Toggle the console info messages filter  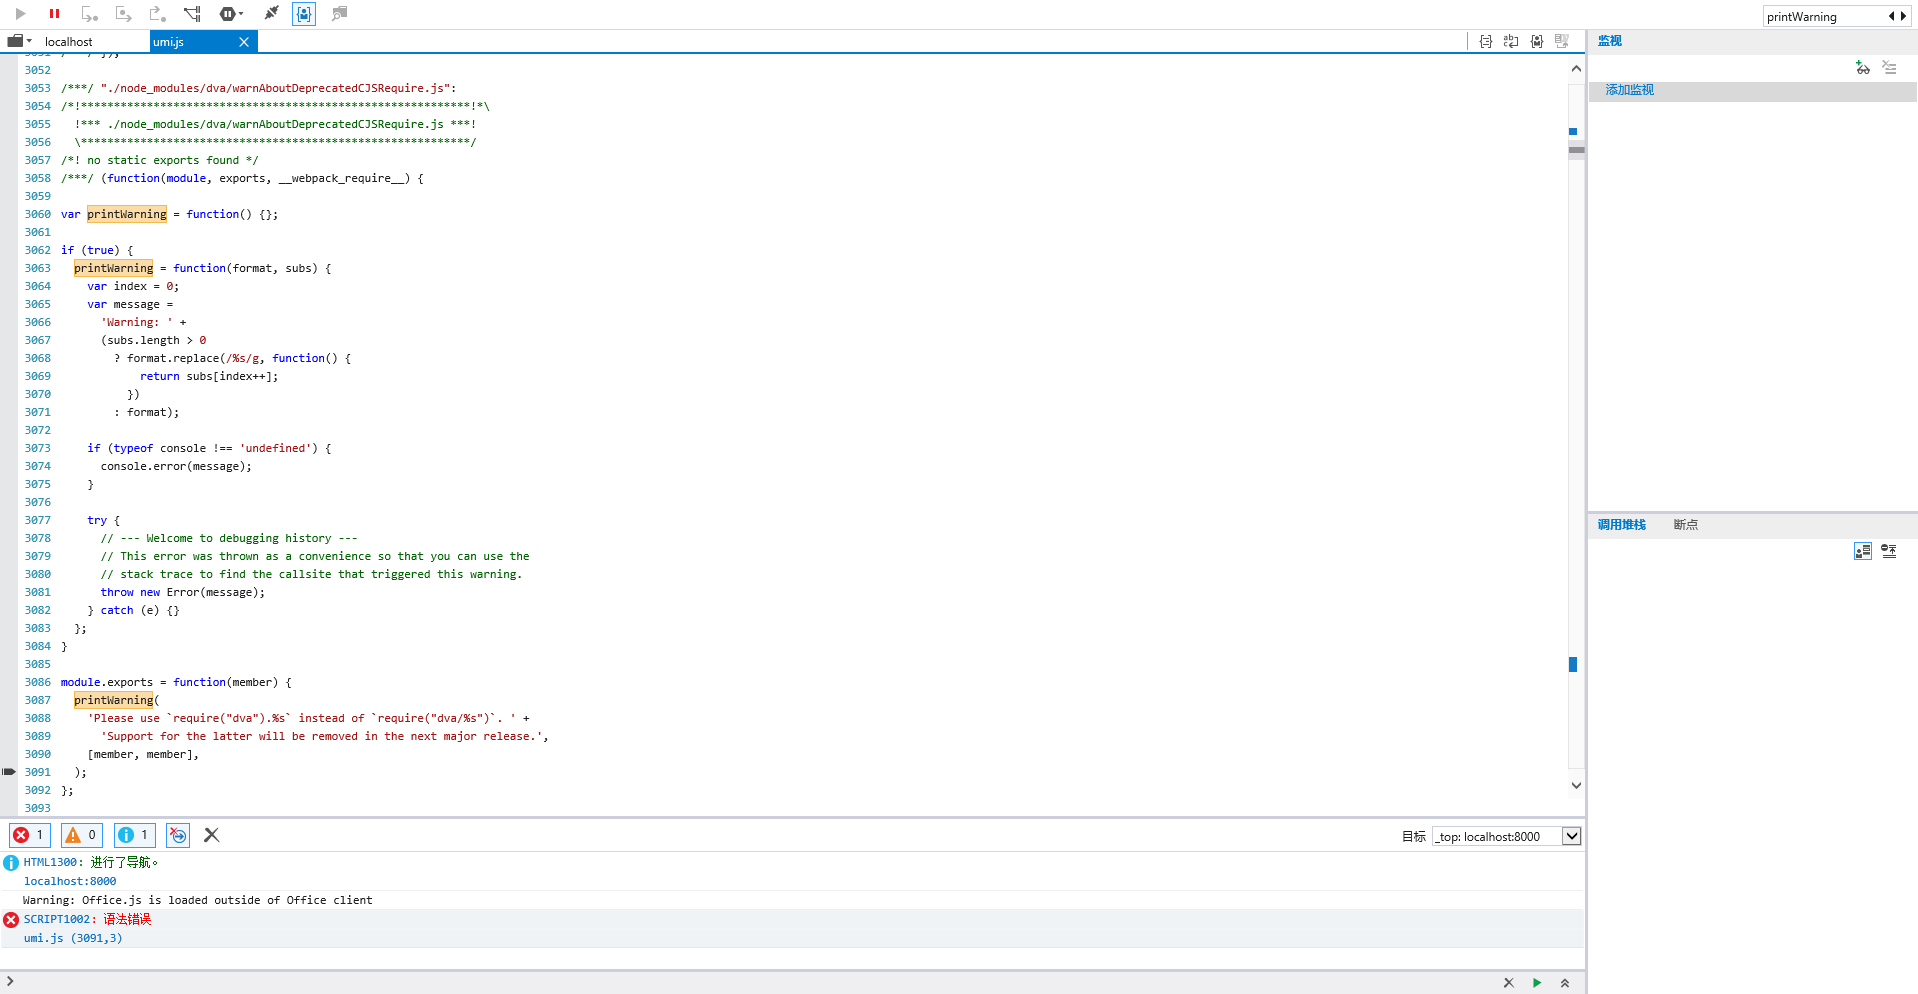(134, 835)
